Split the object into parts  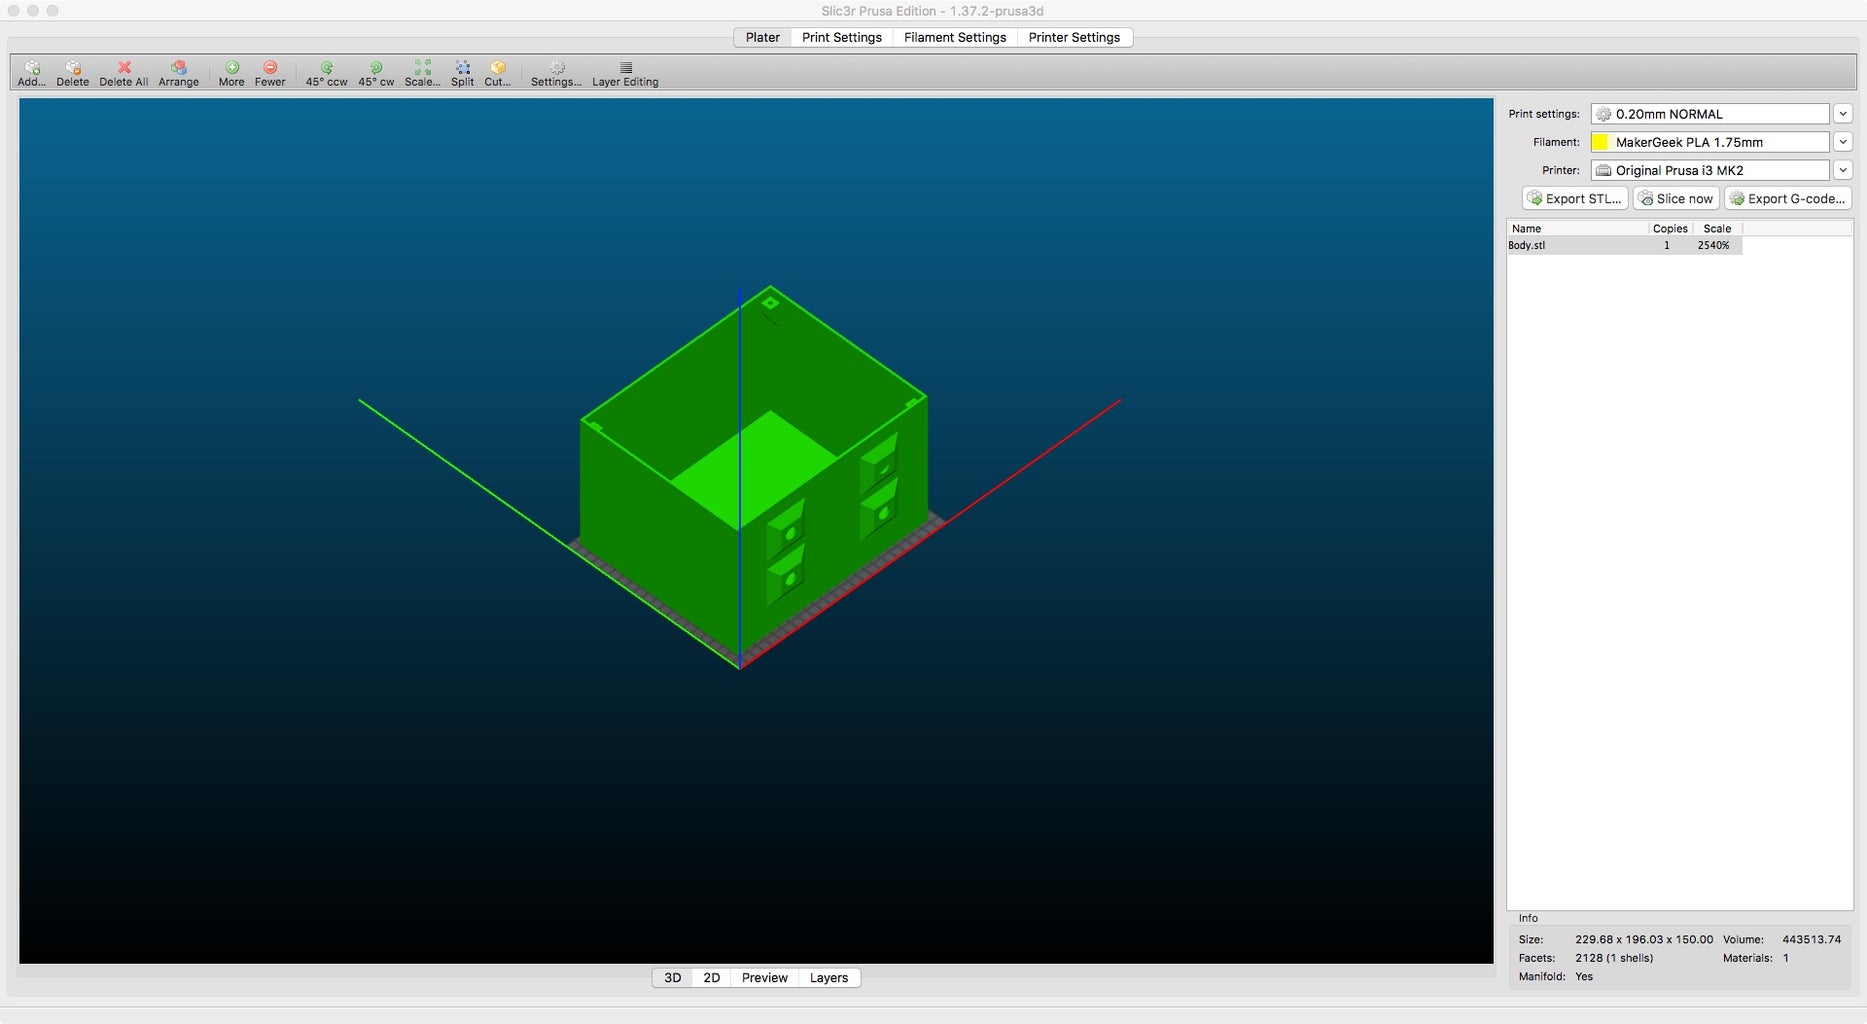[462, 73]
